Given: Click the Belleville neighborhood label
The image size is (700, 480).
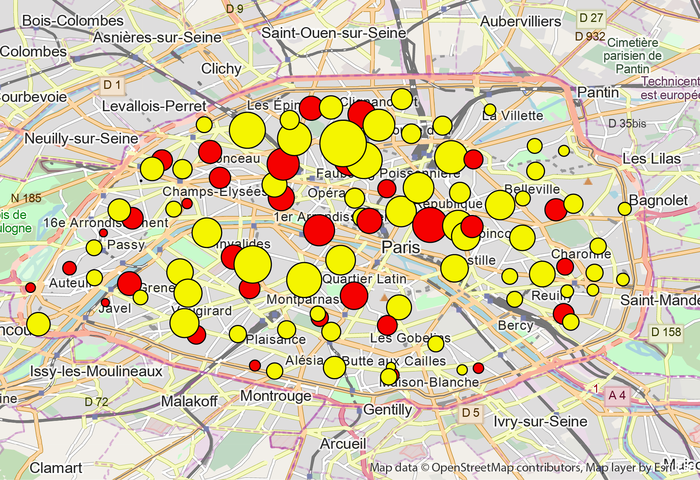Looking at the screenshot, I should click(x=532, y=189).
